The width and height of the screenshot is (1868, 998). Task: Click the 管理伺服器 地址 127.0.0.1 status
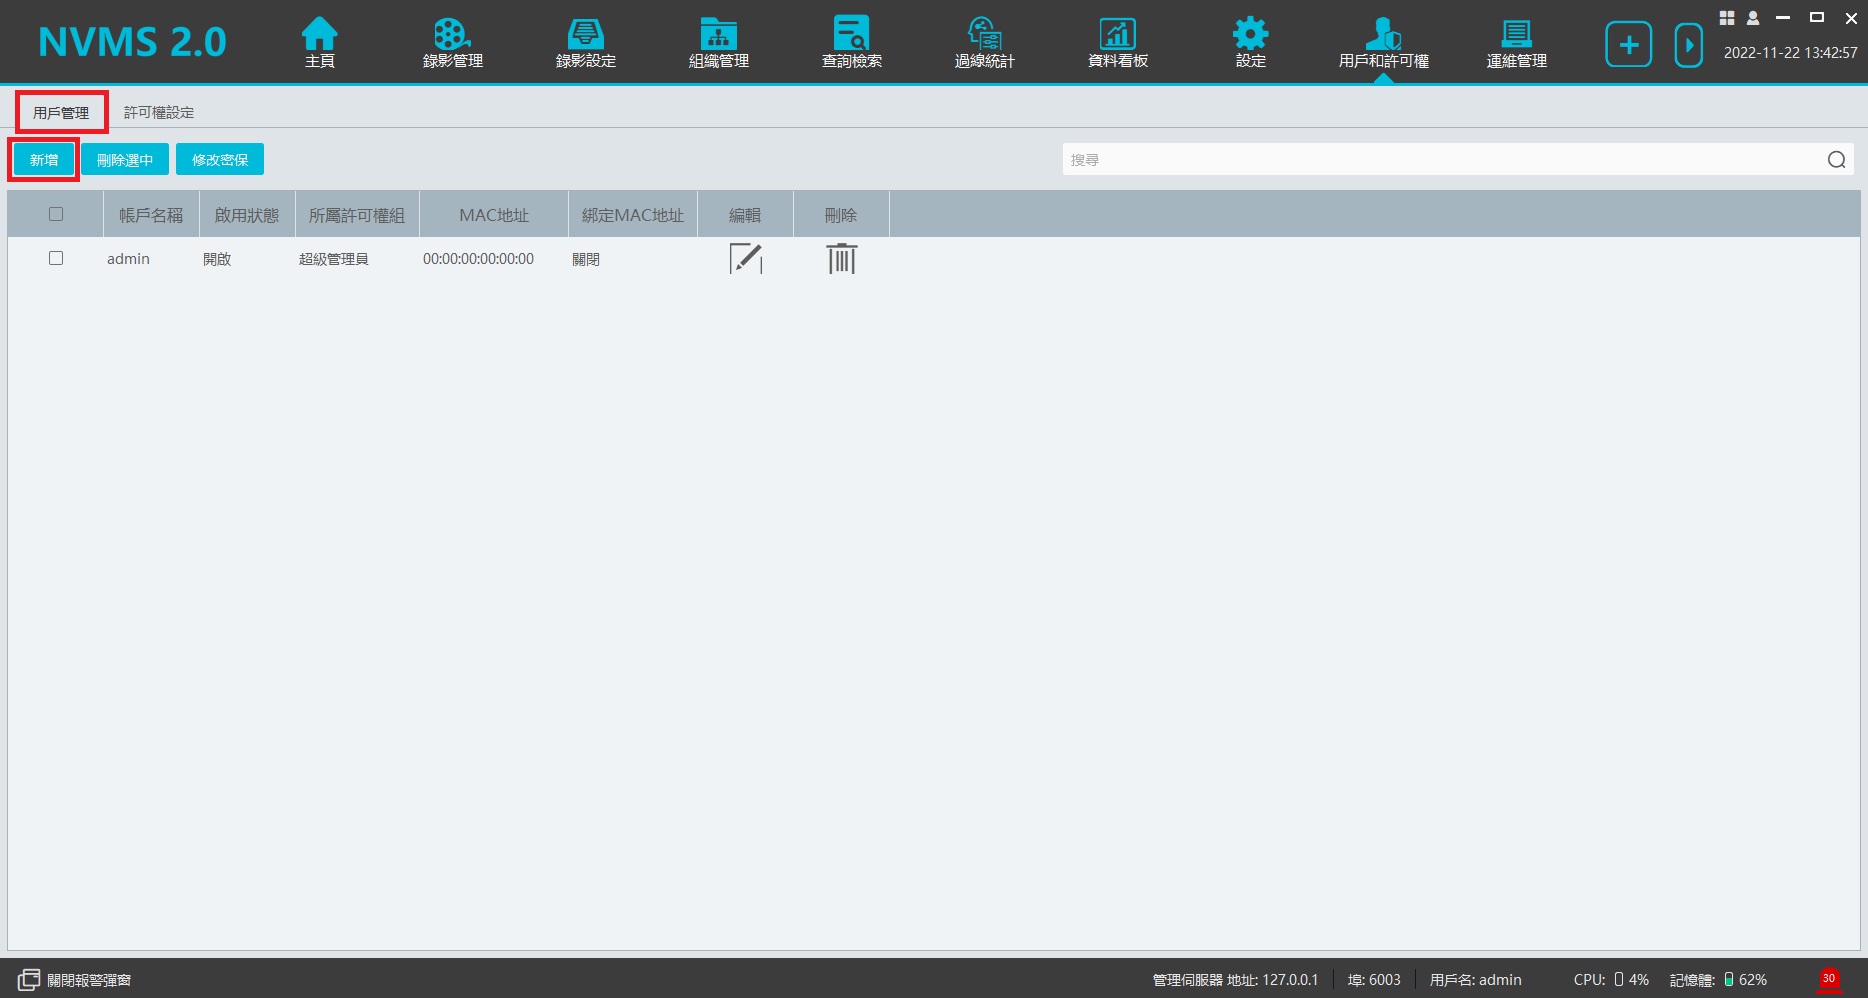1235,980
